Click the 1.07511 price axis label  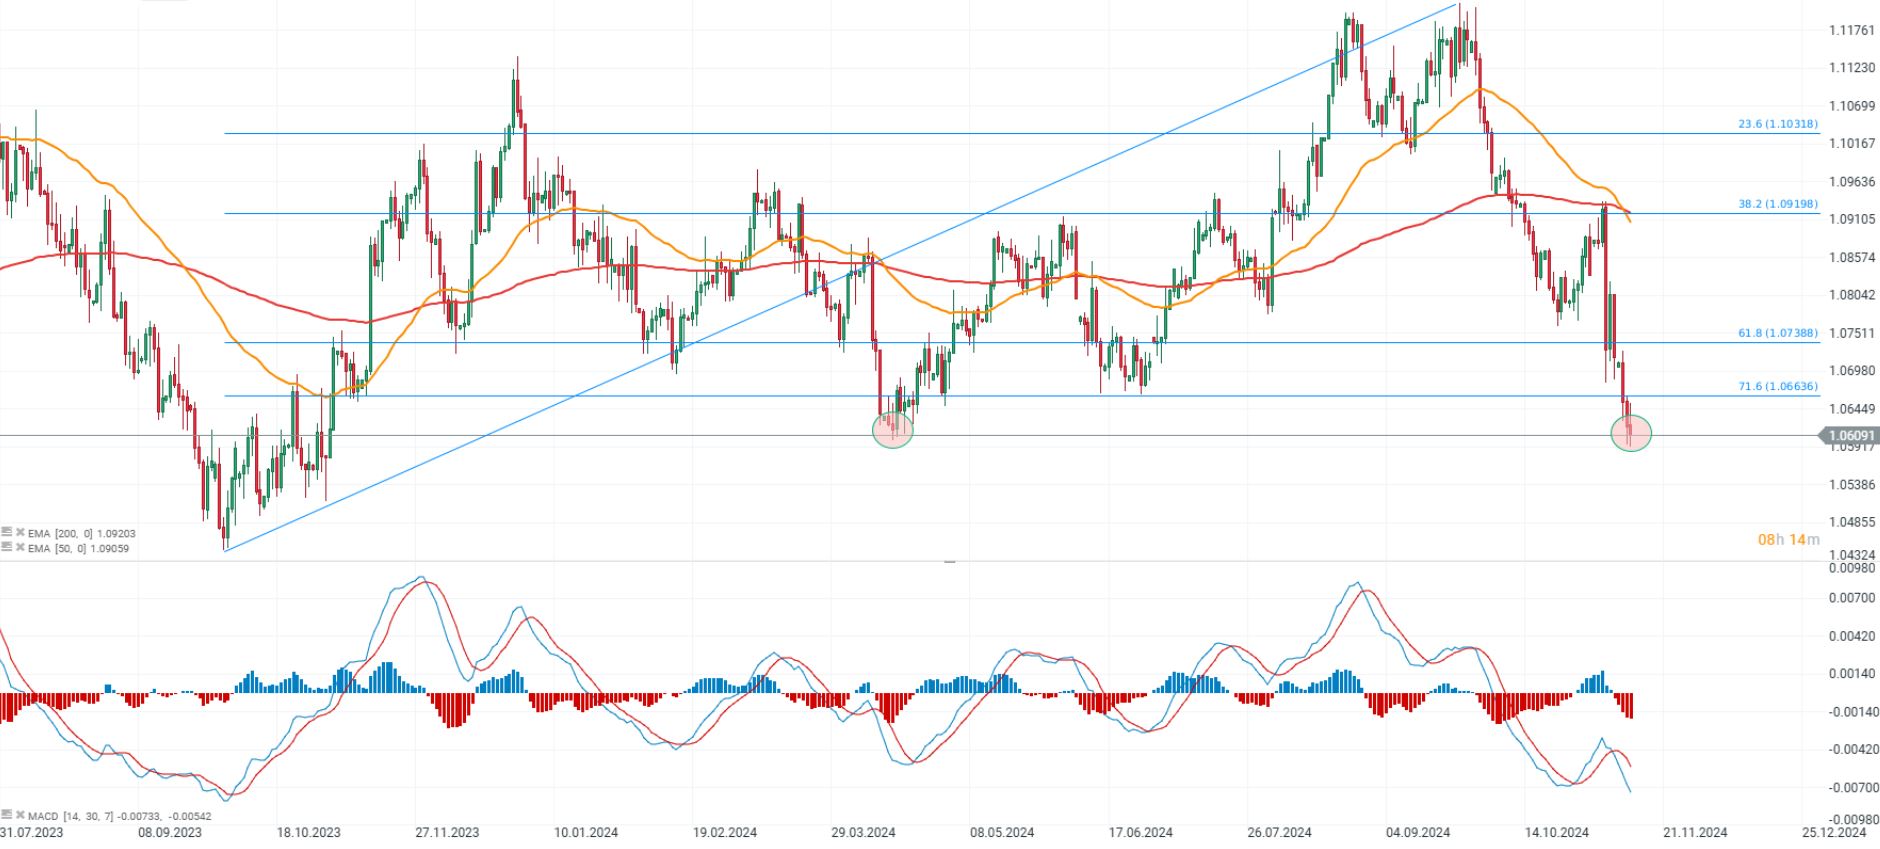[1852, 333]
